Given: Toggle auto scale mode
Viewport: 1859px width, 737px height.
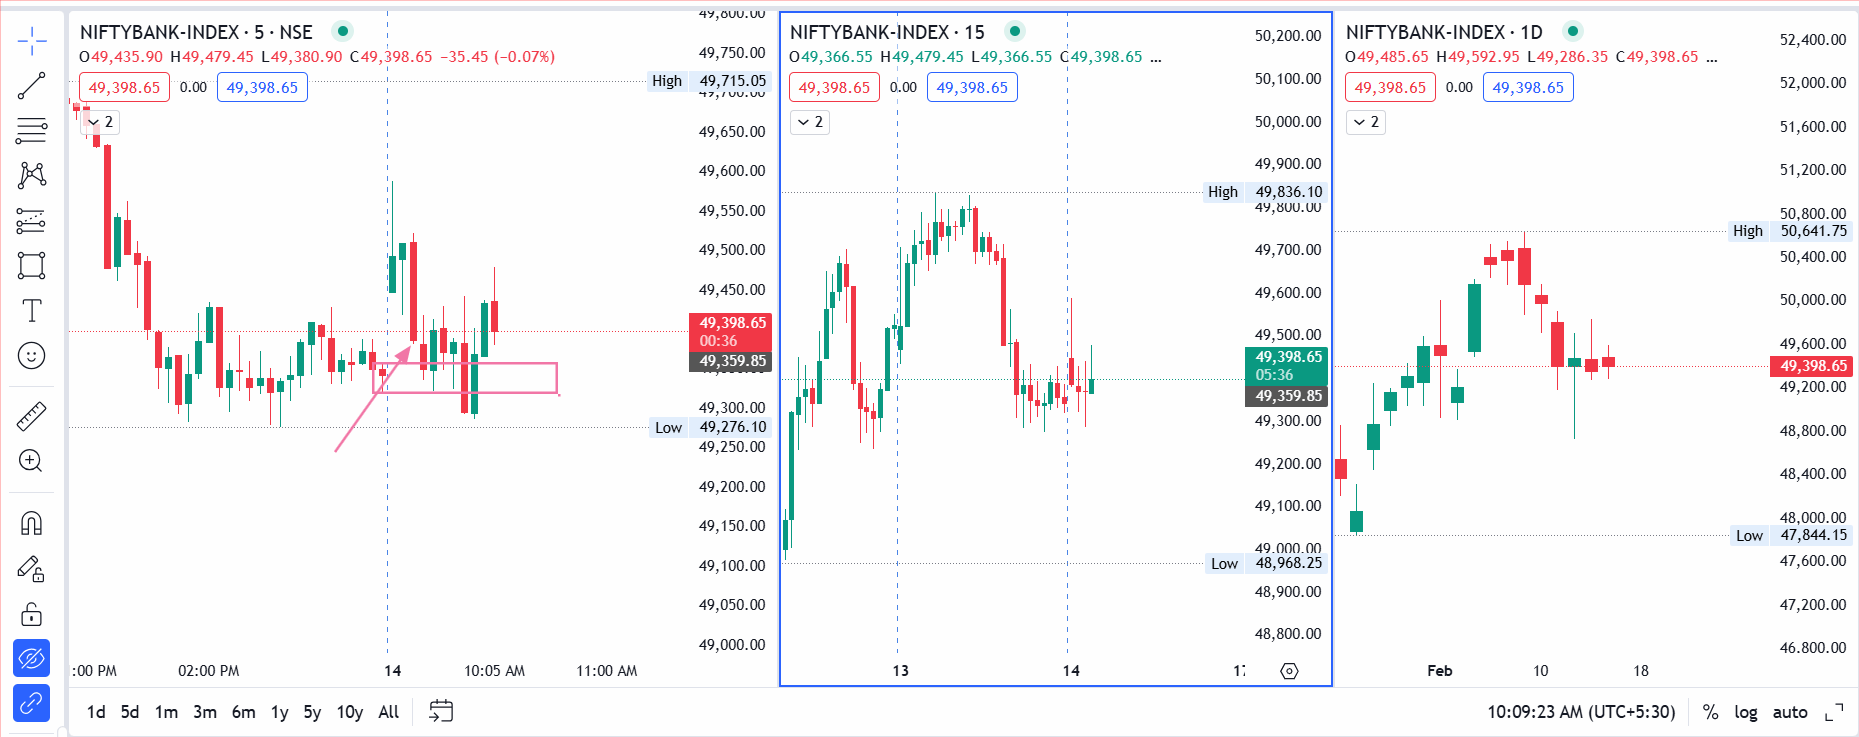Looking at the screenshot, I should pyautogui.click(x=1790, y=712).
